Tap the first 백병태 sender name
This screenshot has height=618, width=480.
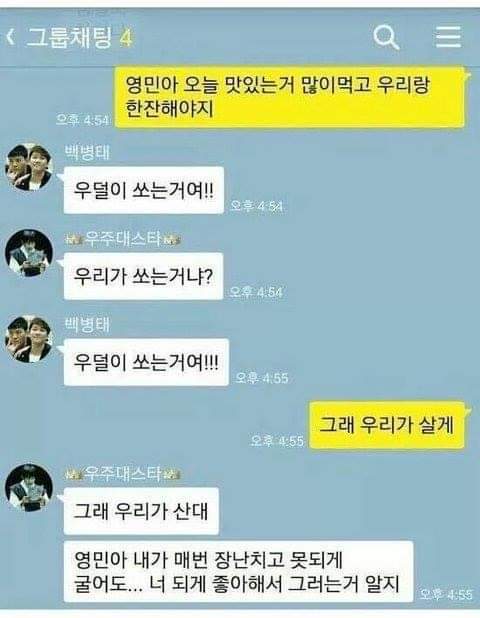[x=87, y=153]
